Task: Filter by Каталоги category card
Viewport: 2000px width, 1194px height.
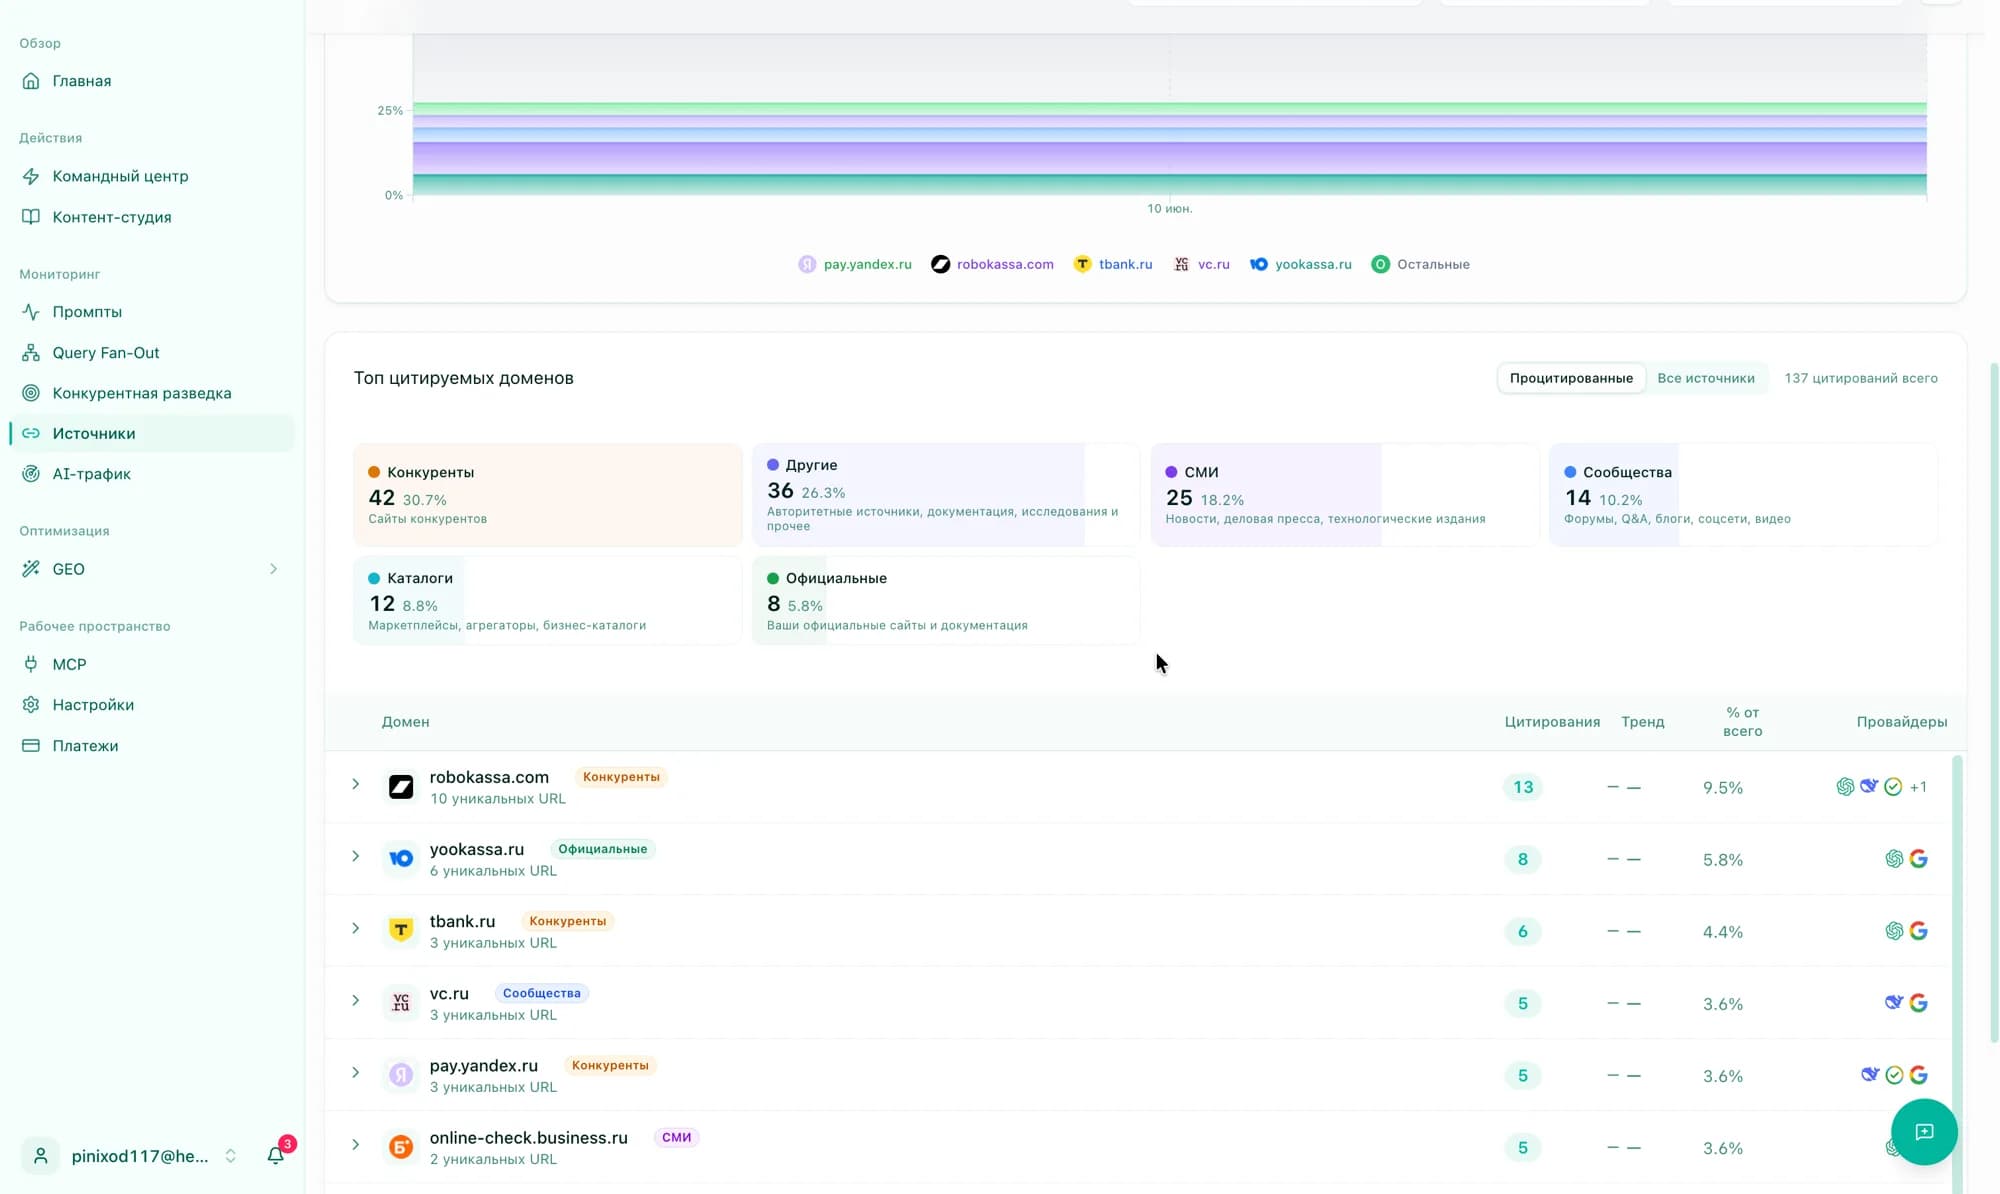Action: [548, 601]
